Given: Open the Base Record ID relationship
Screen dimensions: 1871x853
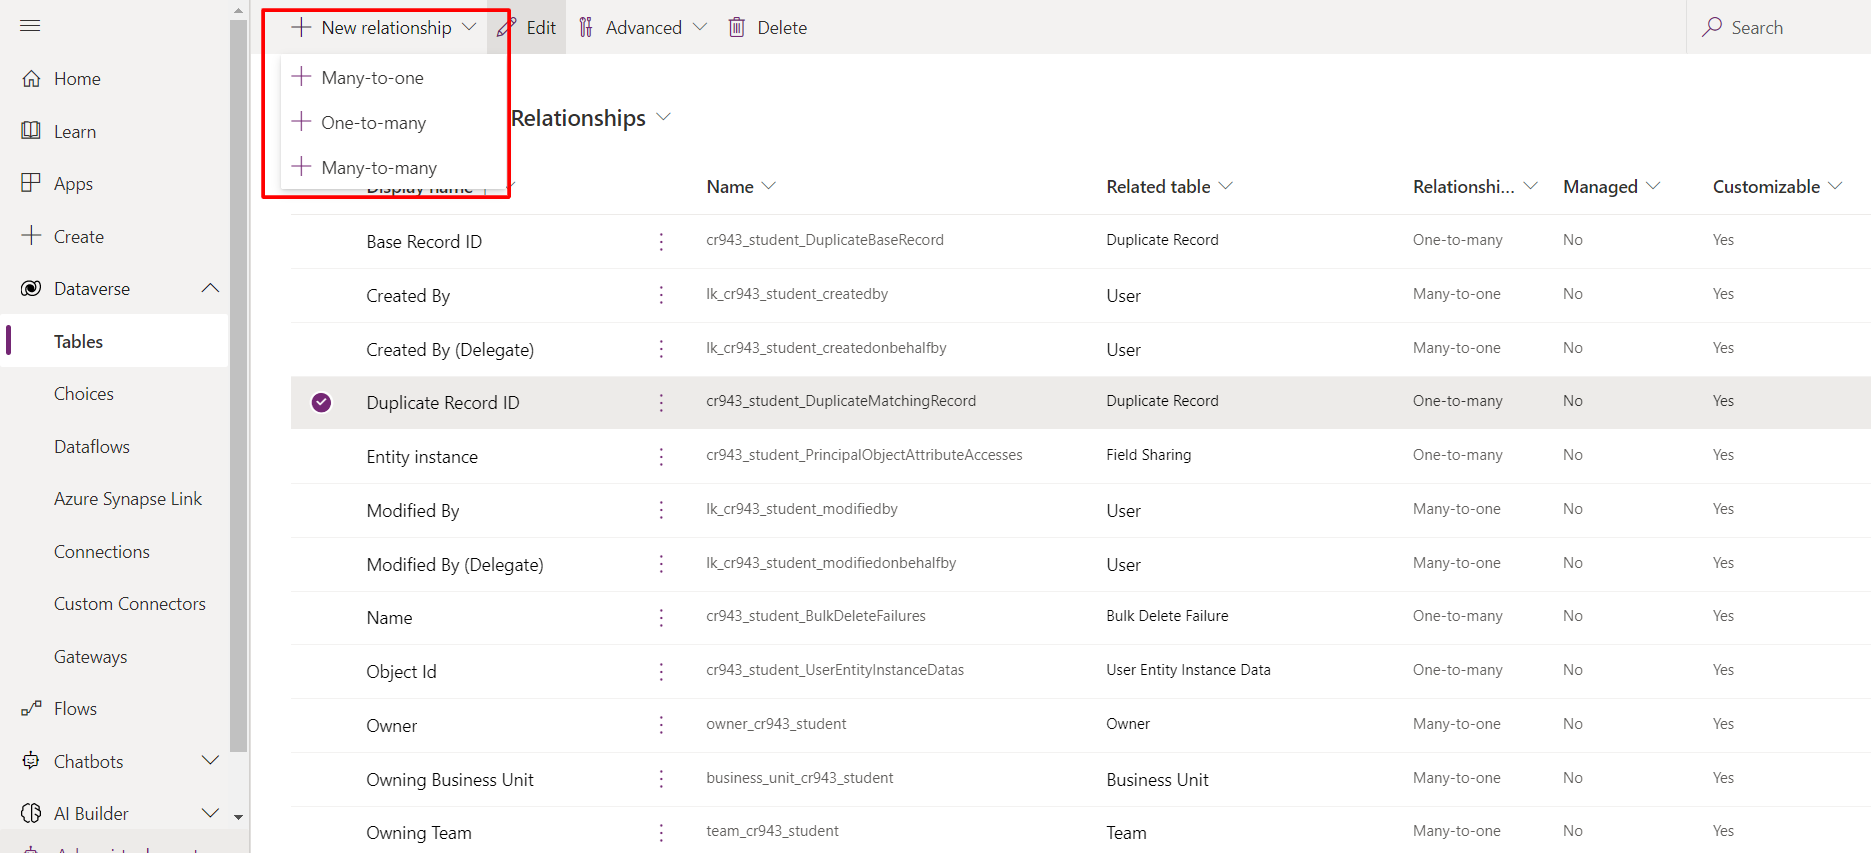Looking at the screenshot, I should point(424,242).
